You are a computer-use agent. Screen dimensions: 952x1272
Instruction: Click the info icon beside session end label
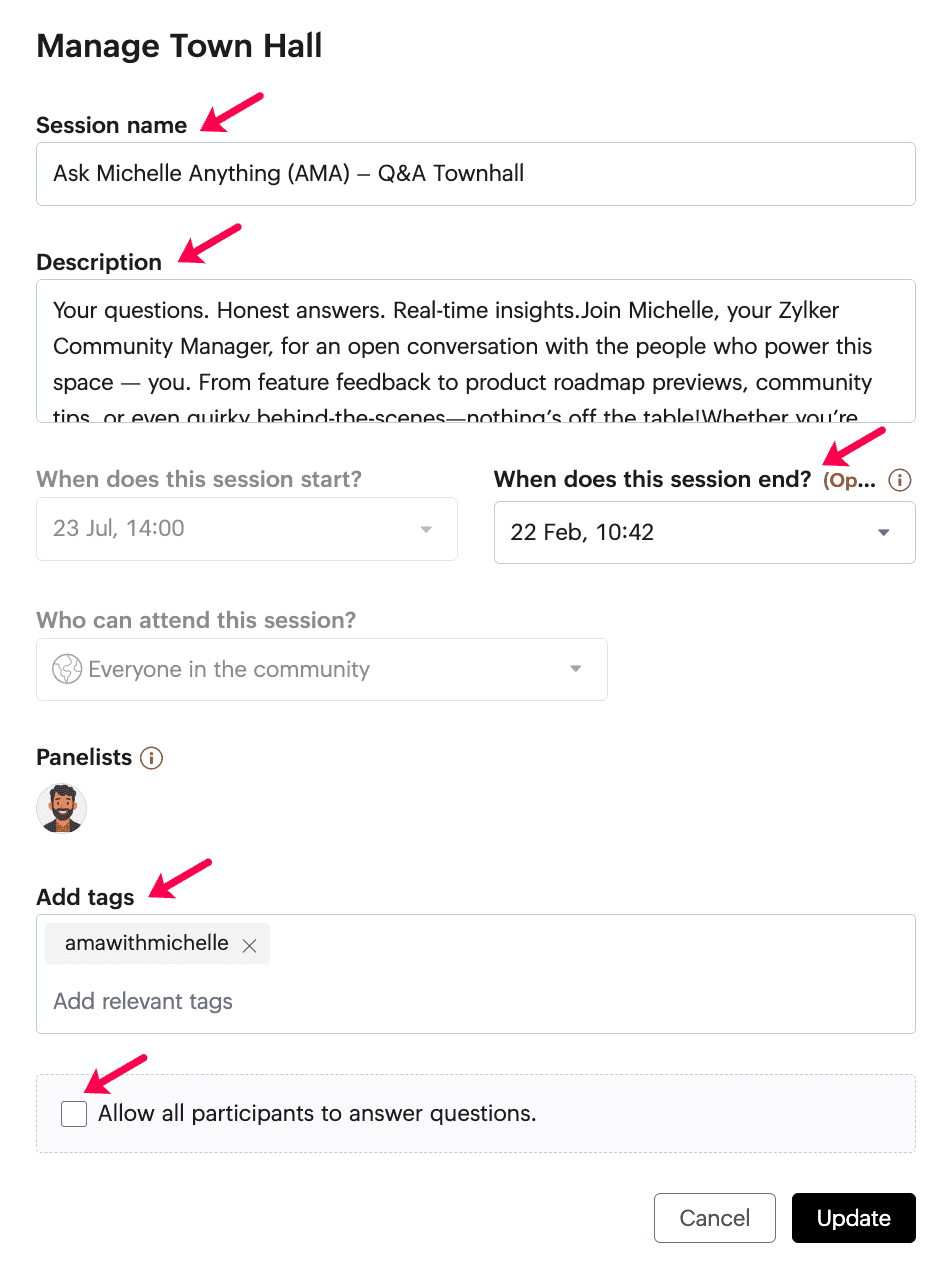(900, 480)
